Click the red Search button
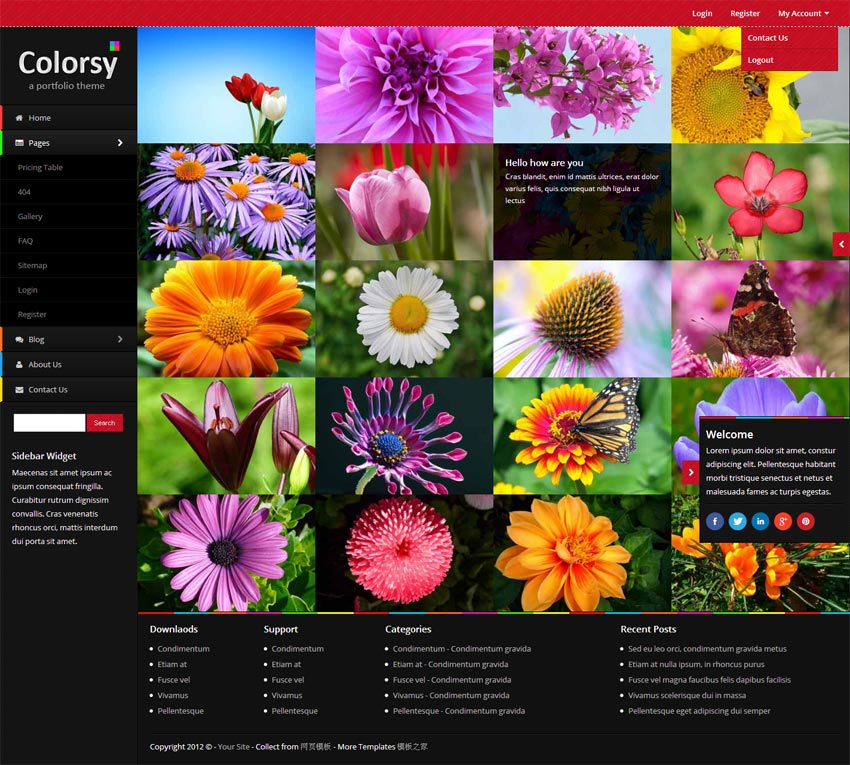This screenshot has height=765, width=850. tap(105, 423)
